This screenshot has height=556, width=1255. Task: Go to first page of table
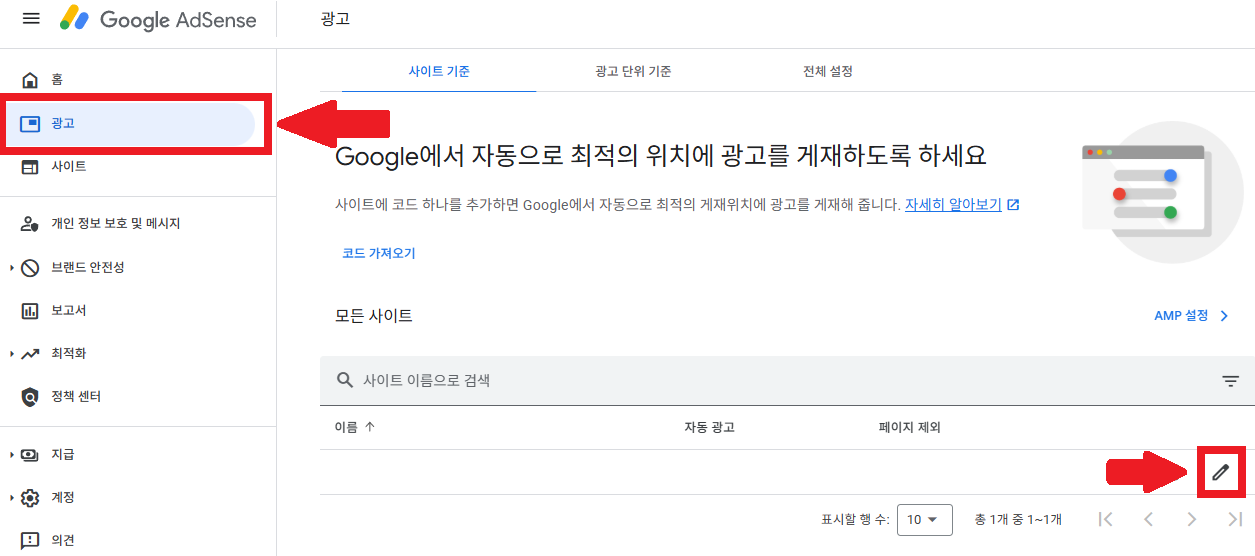(1105, 519)
